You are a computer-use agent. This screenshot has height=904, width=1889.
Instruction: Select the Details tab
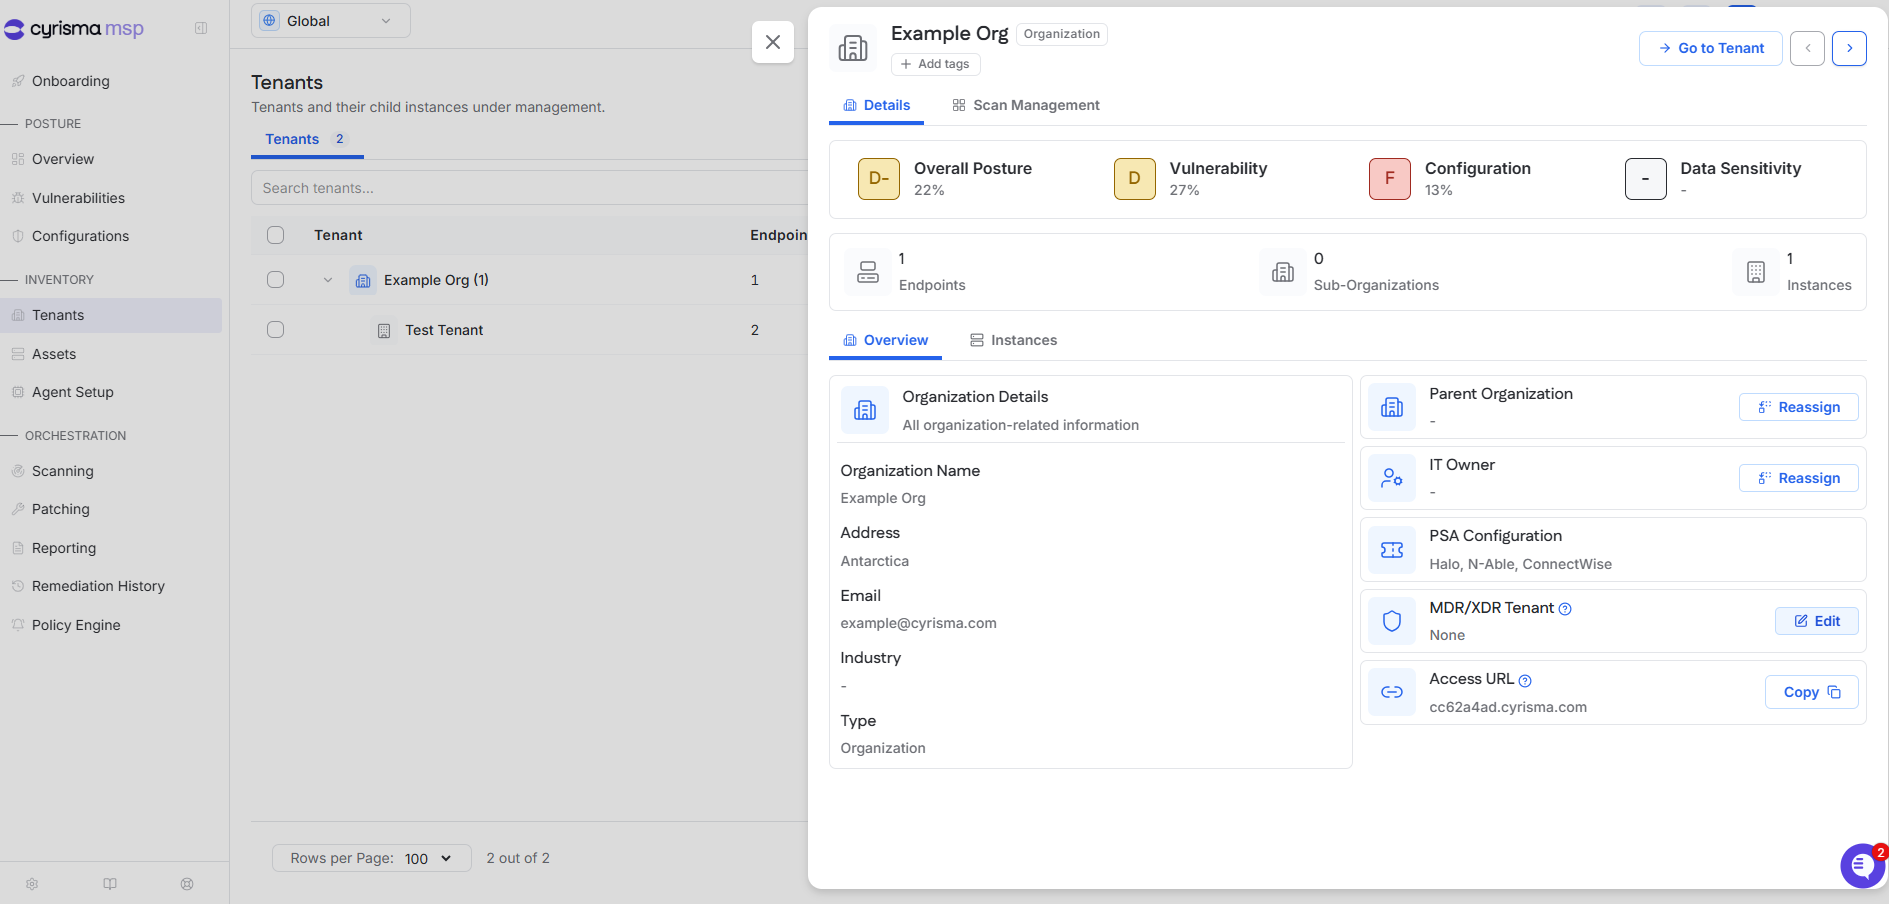click(x=876, y=105)
